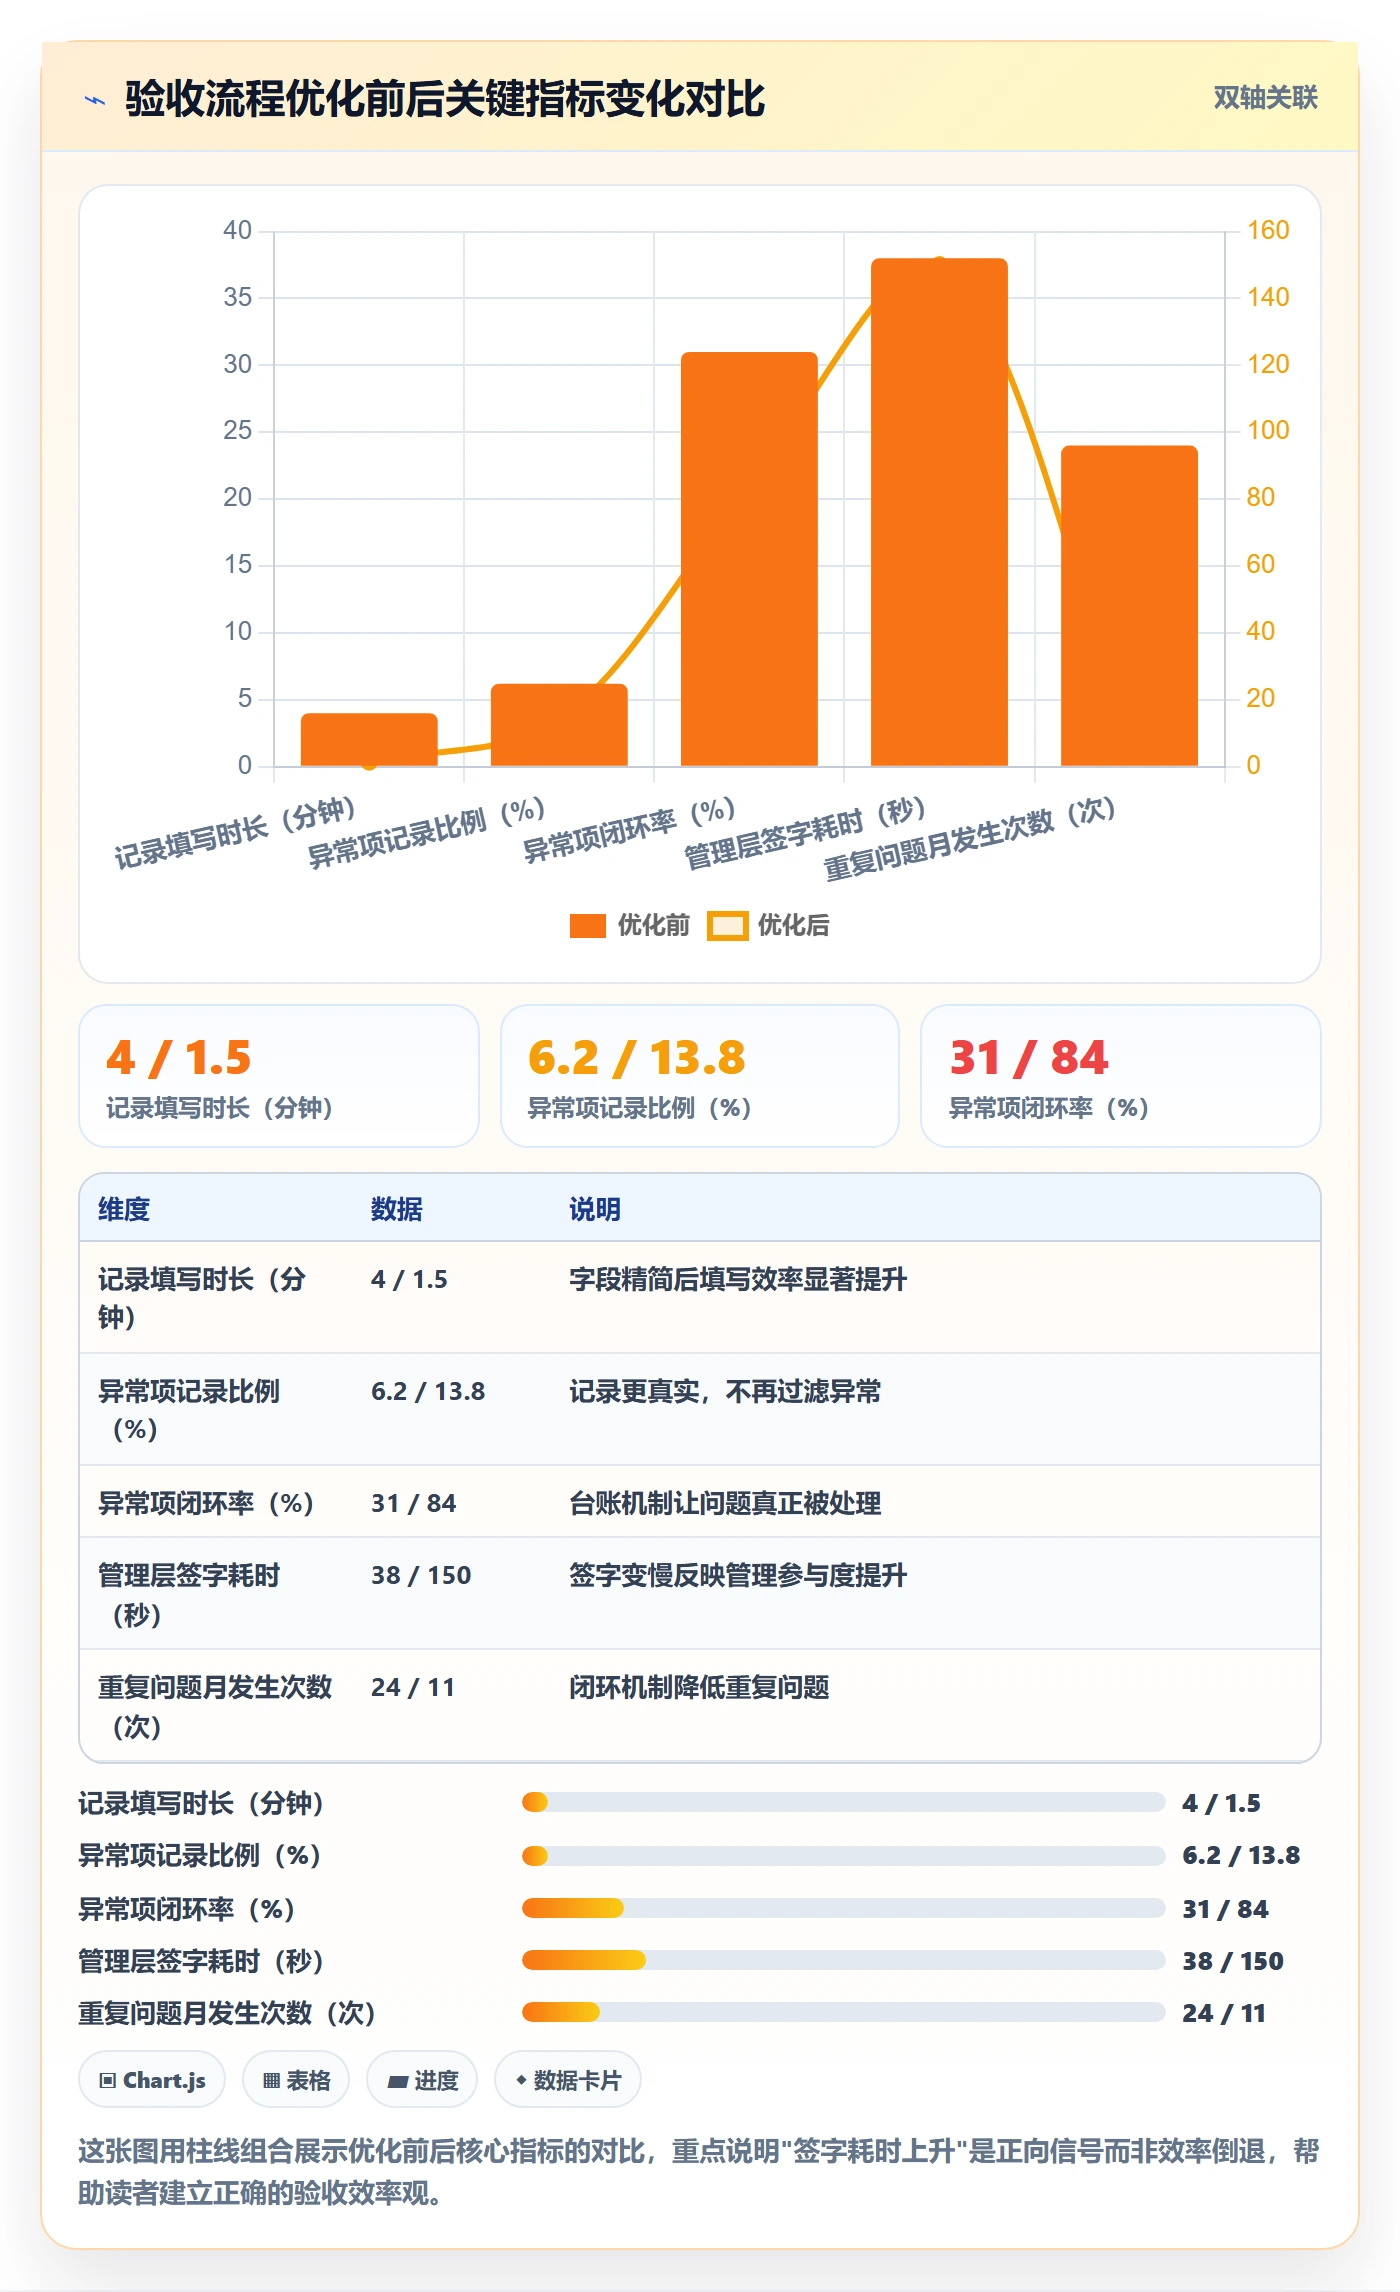Click the lightning icon beside the title
Viewport: 1400px width, 2292px height.
tap(95, 100)
